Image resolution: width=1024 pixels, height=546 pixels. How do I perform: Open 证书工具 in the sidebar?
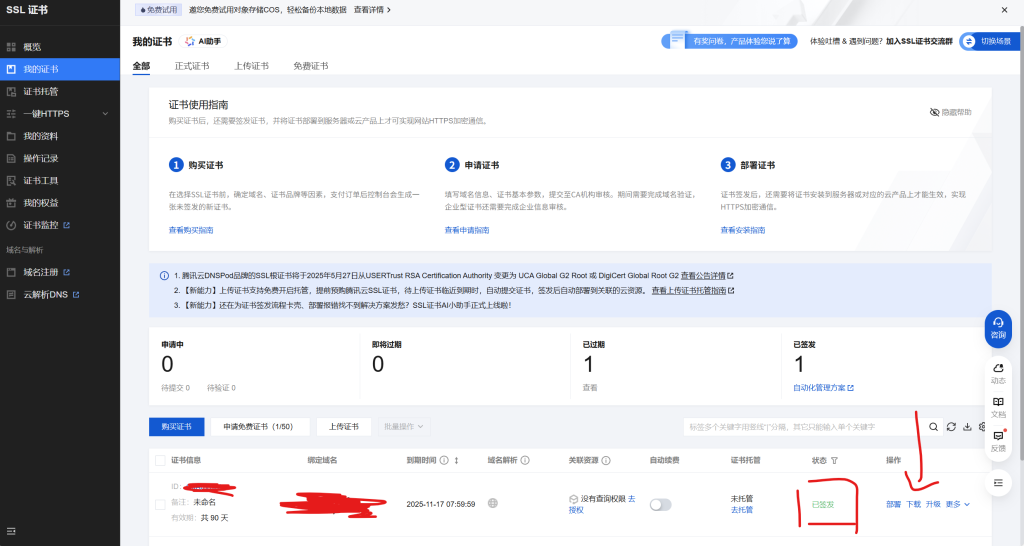(40, 180)
